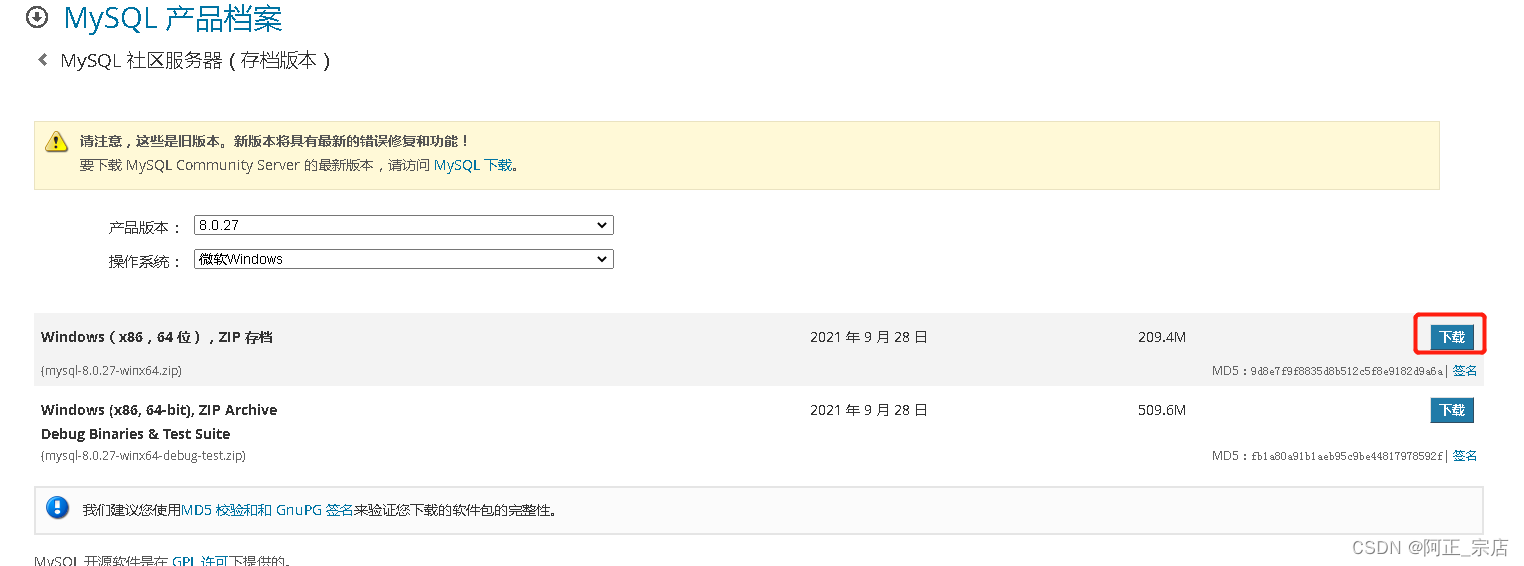Download the mysql-8.0.27-winx64.zip archive
Screen dimensions: 1524x566
tap(1452, 337)
